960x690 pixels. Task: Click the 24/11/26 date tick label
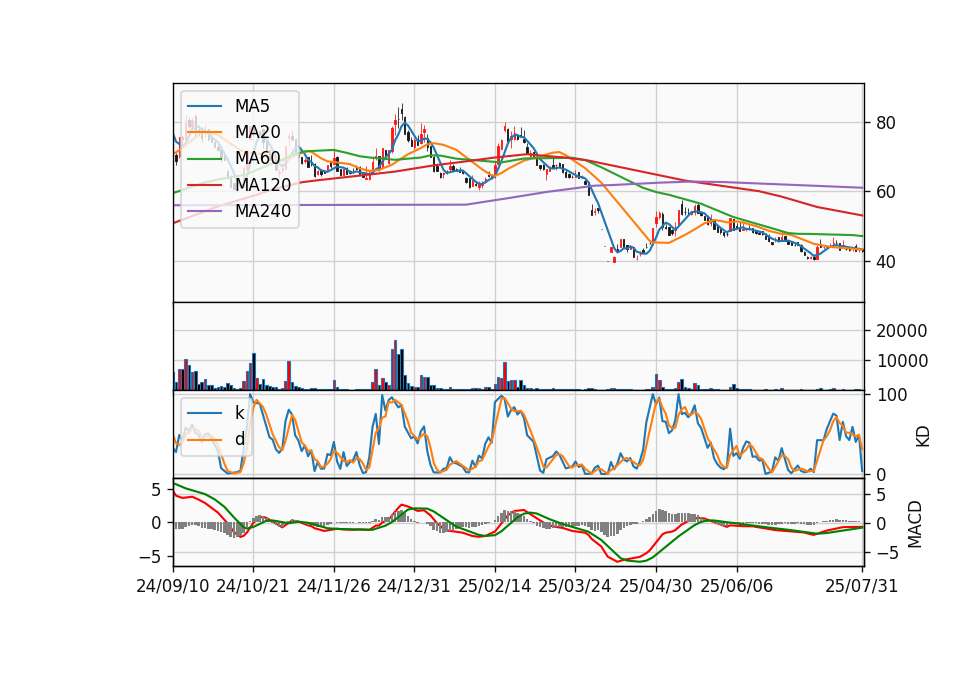click(x=334, y=586)
